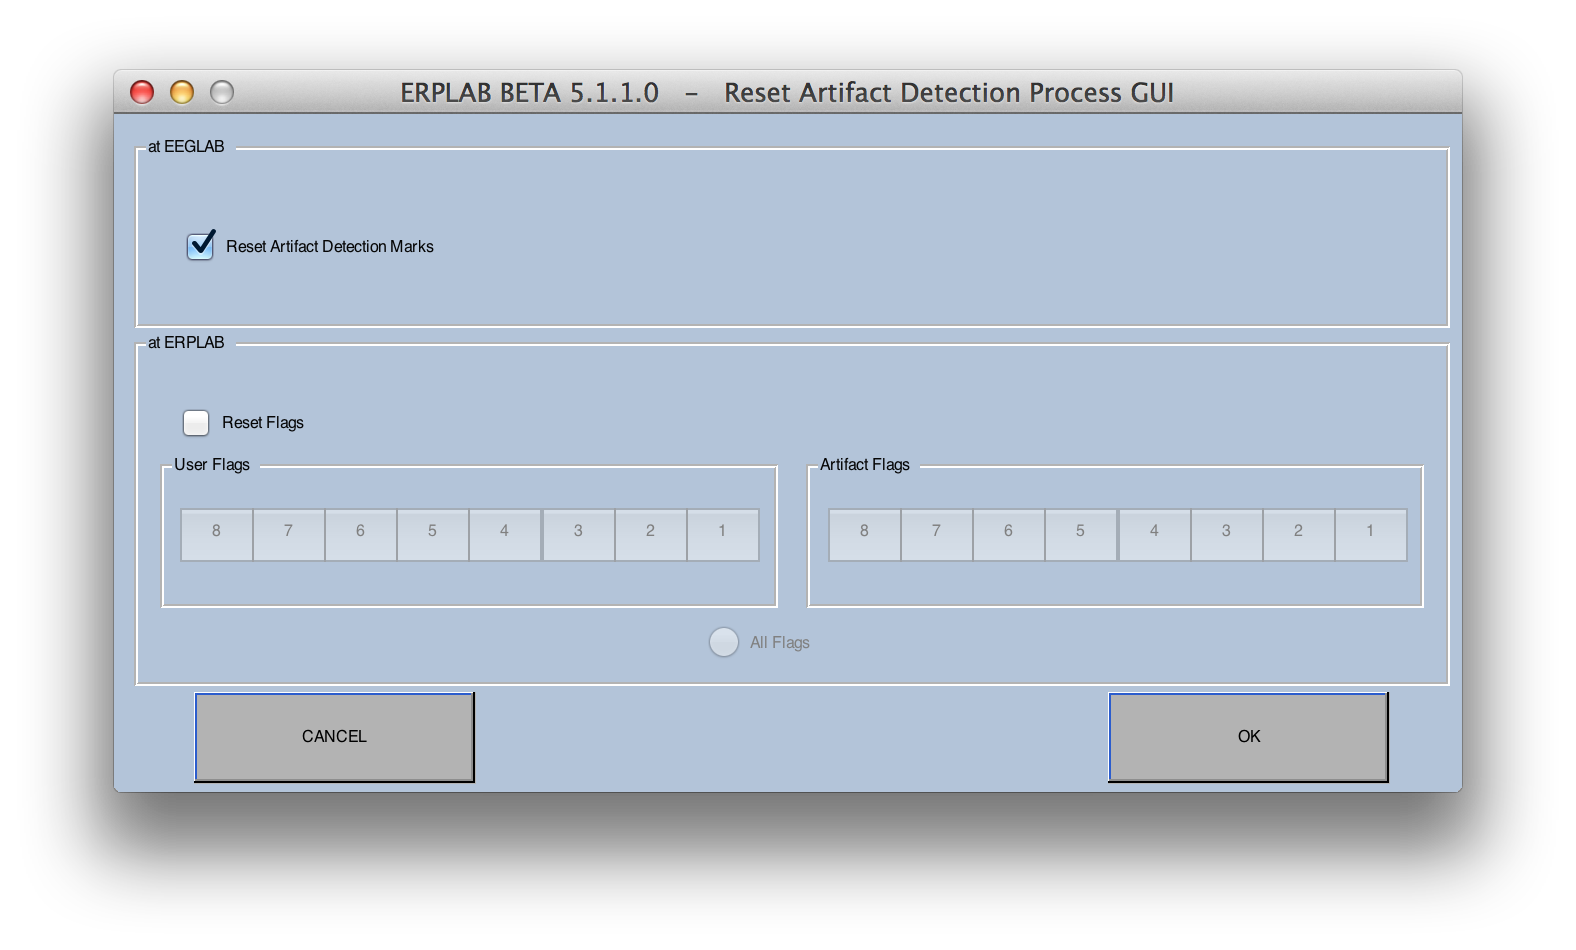Toggle User Flags button 2

coord(651,535)
